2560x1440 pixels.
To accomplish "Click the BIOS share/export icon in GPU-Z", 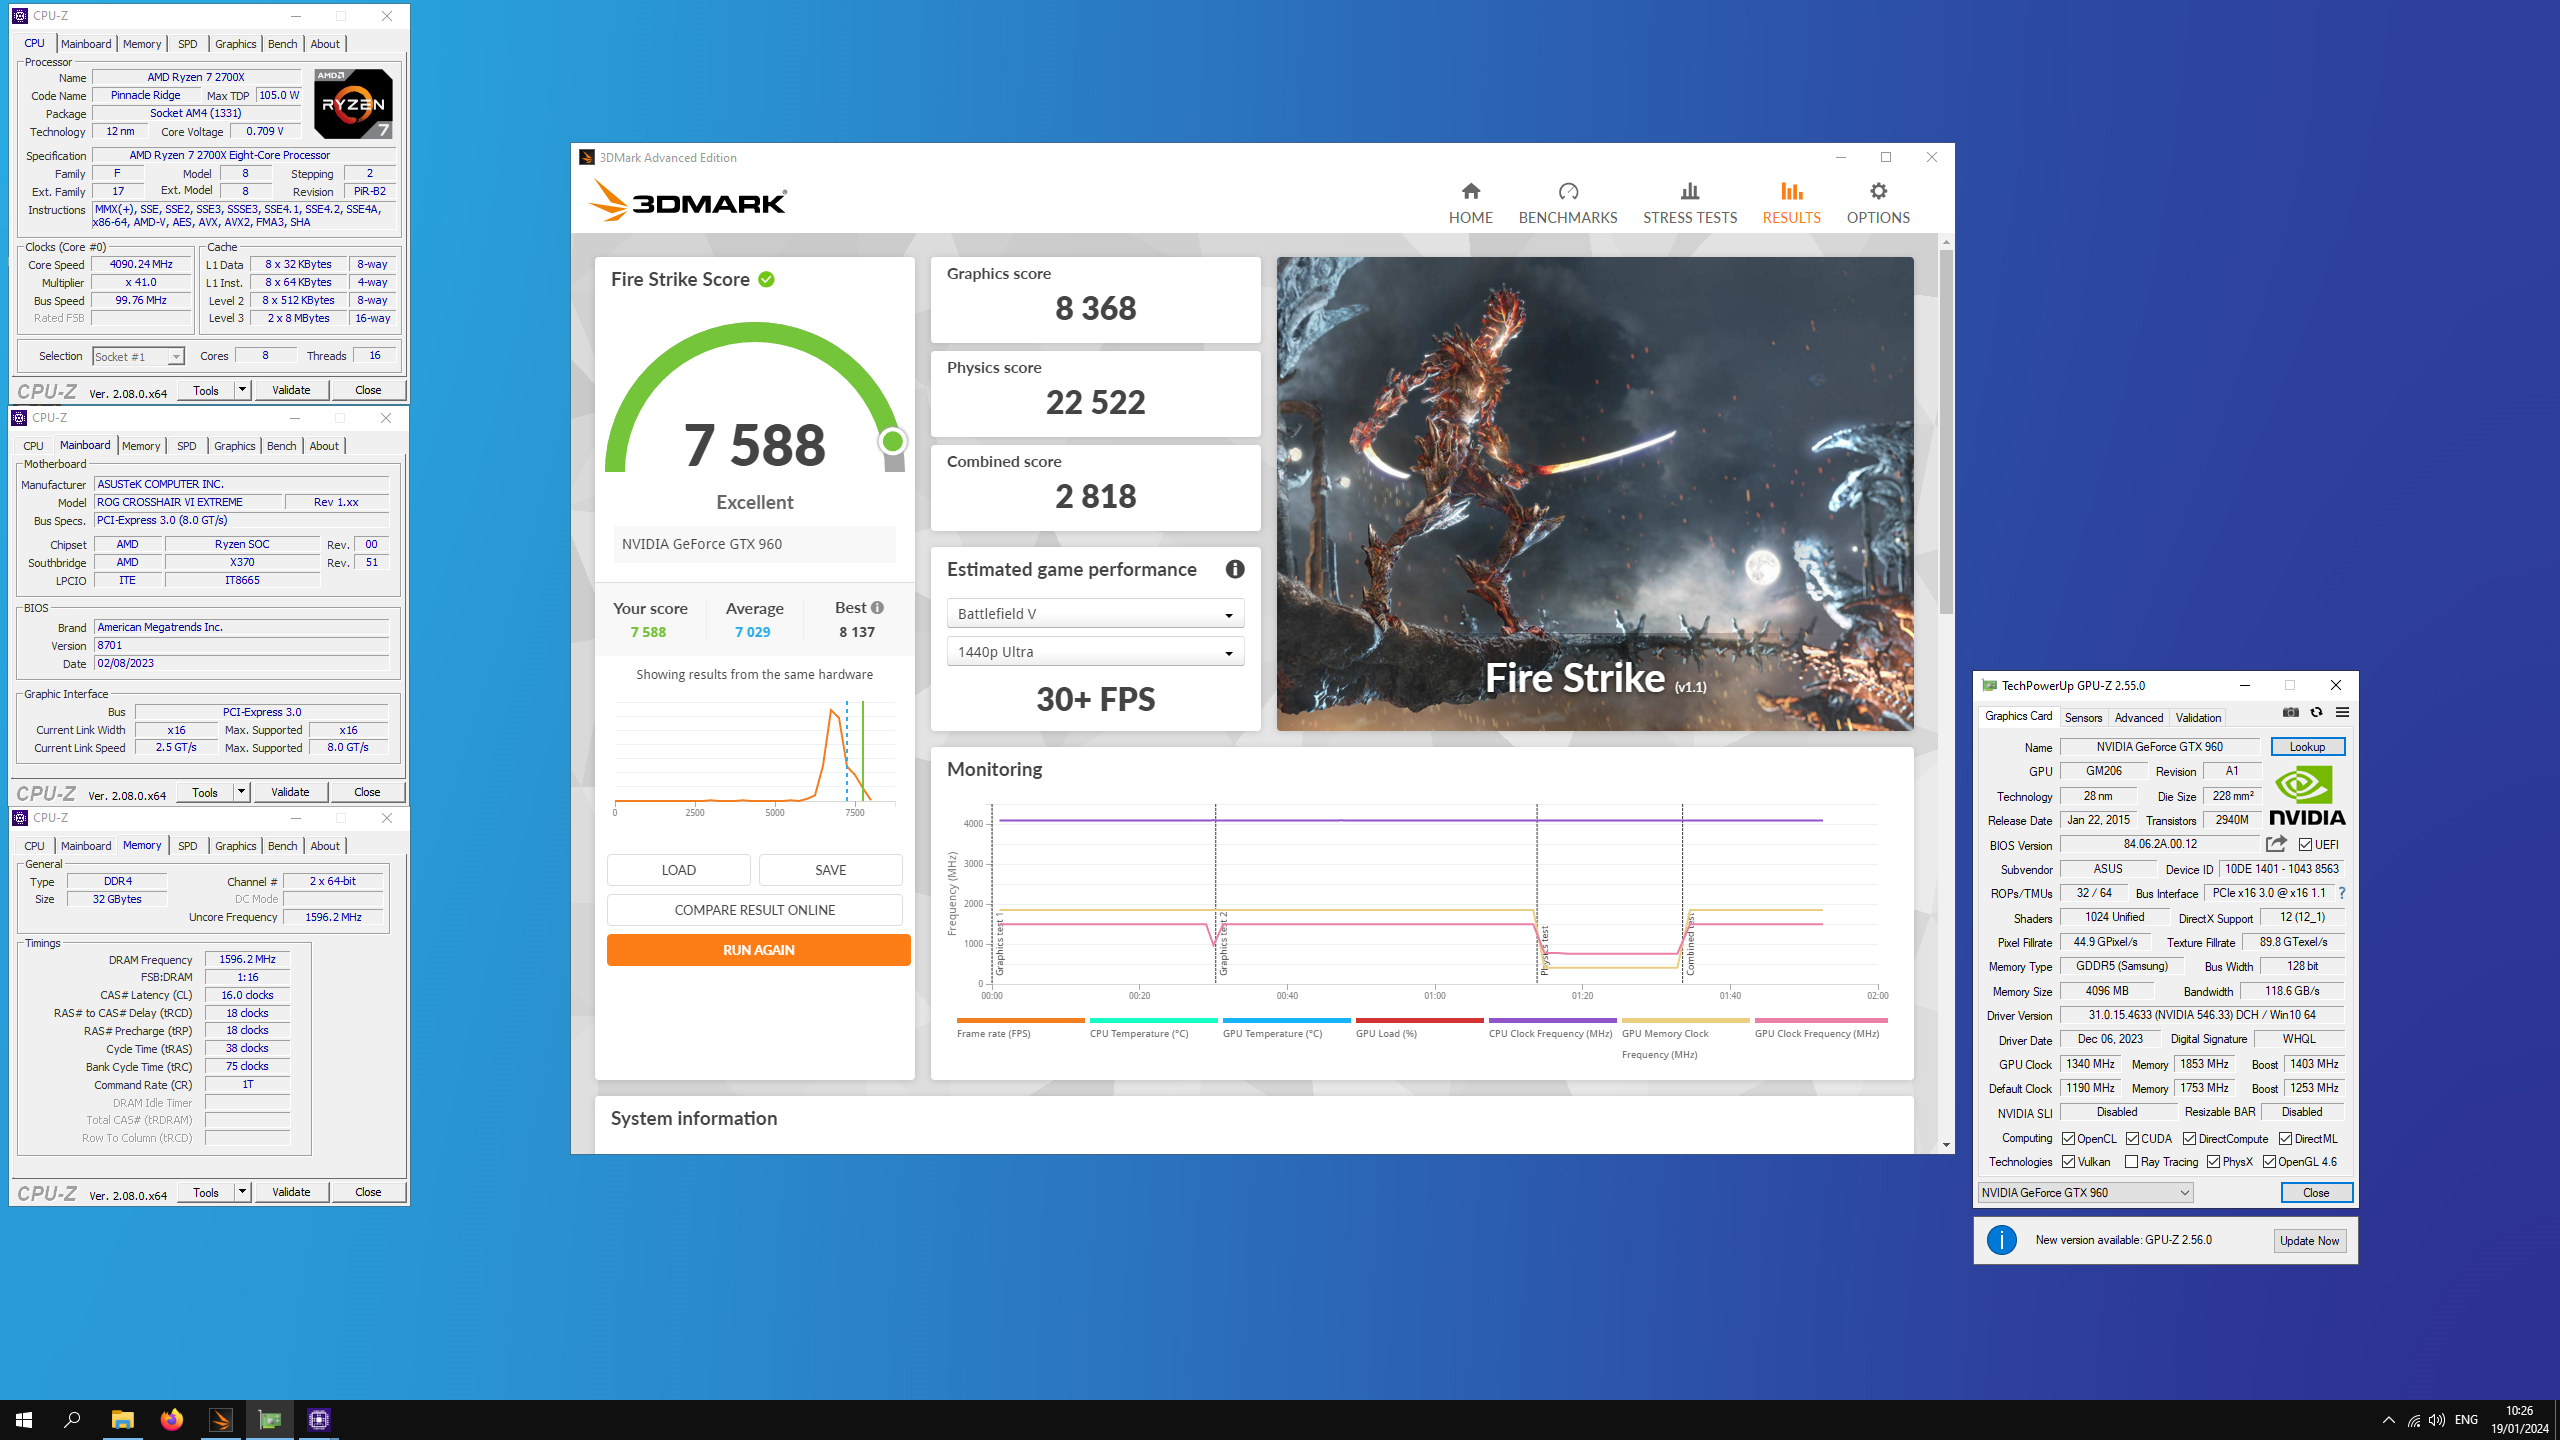I will pos(2276,844).
